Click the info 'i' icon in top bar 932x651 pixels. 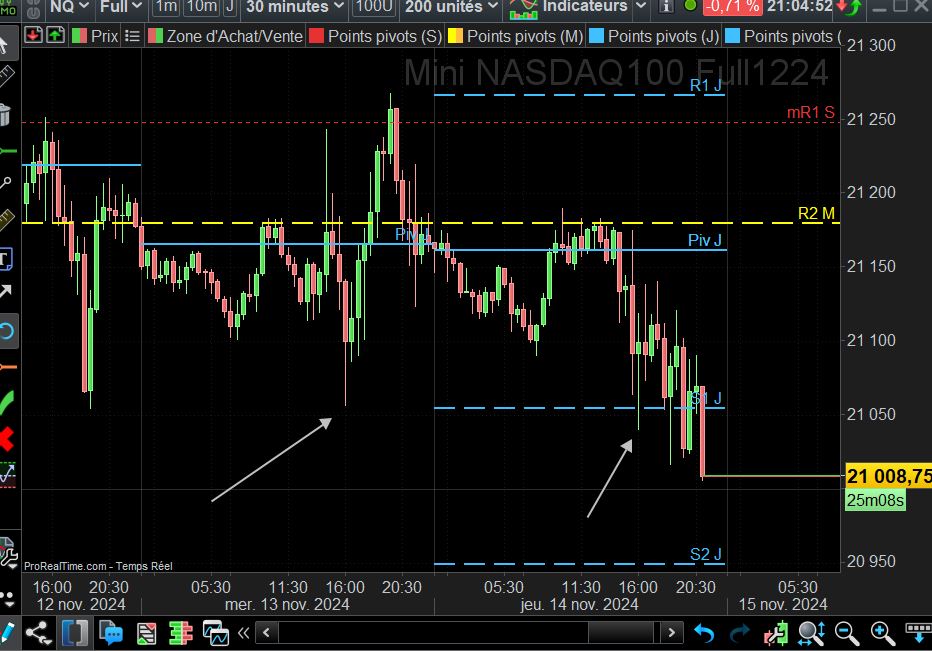click(666, 7)
